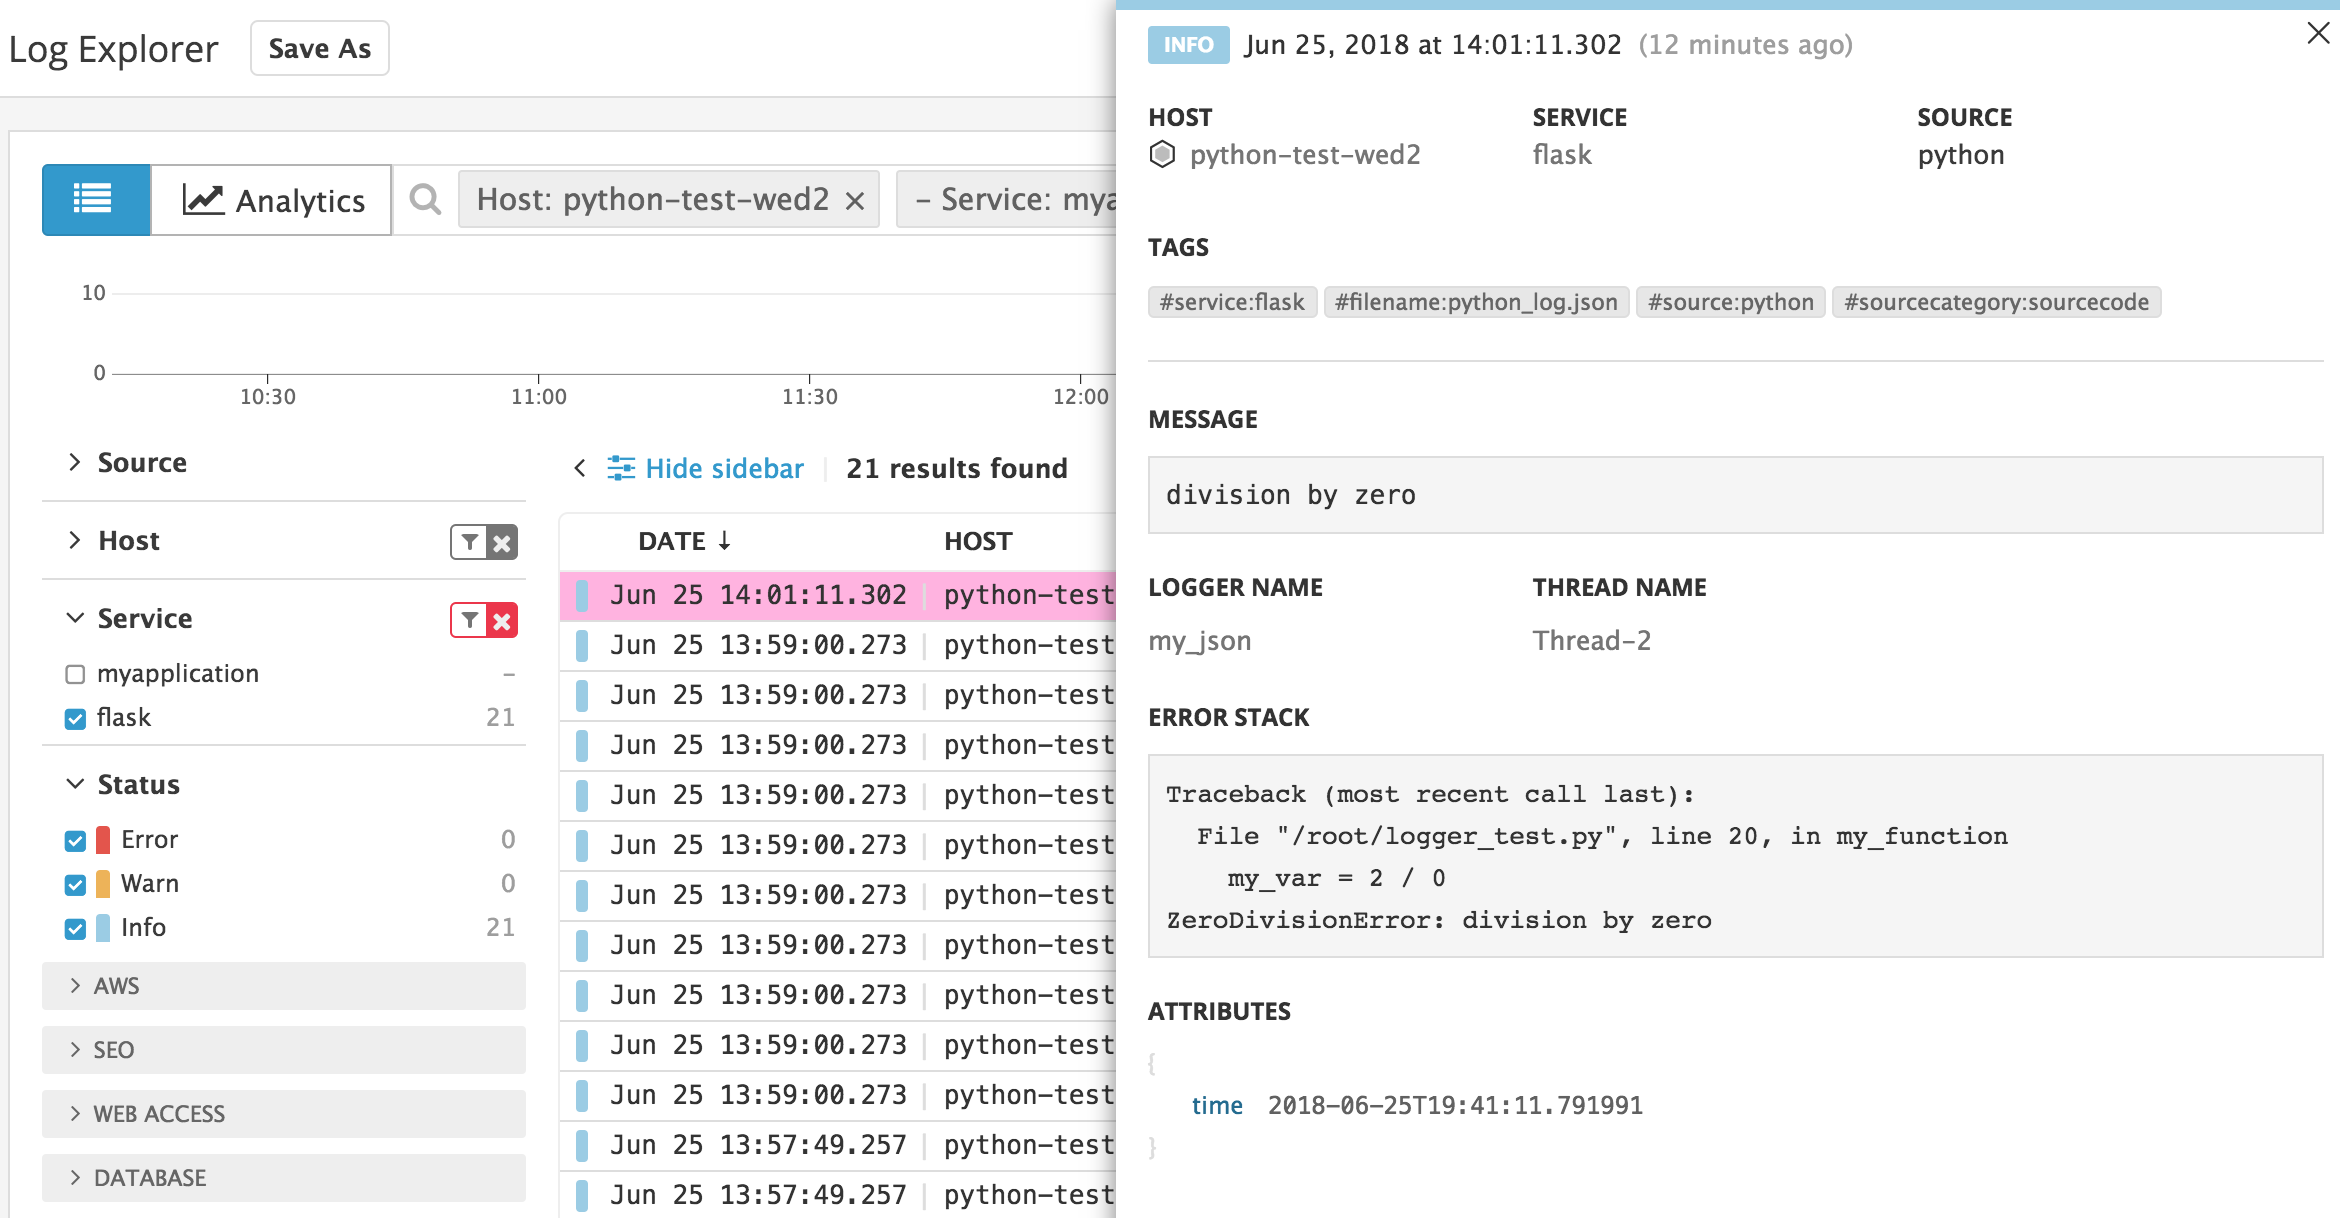Enable the myapplication service checkbox
The height and width of the screenshot is (1218, 2340).
75,673
